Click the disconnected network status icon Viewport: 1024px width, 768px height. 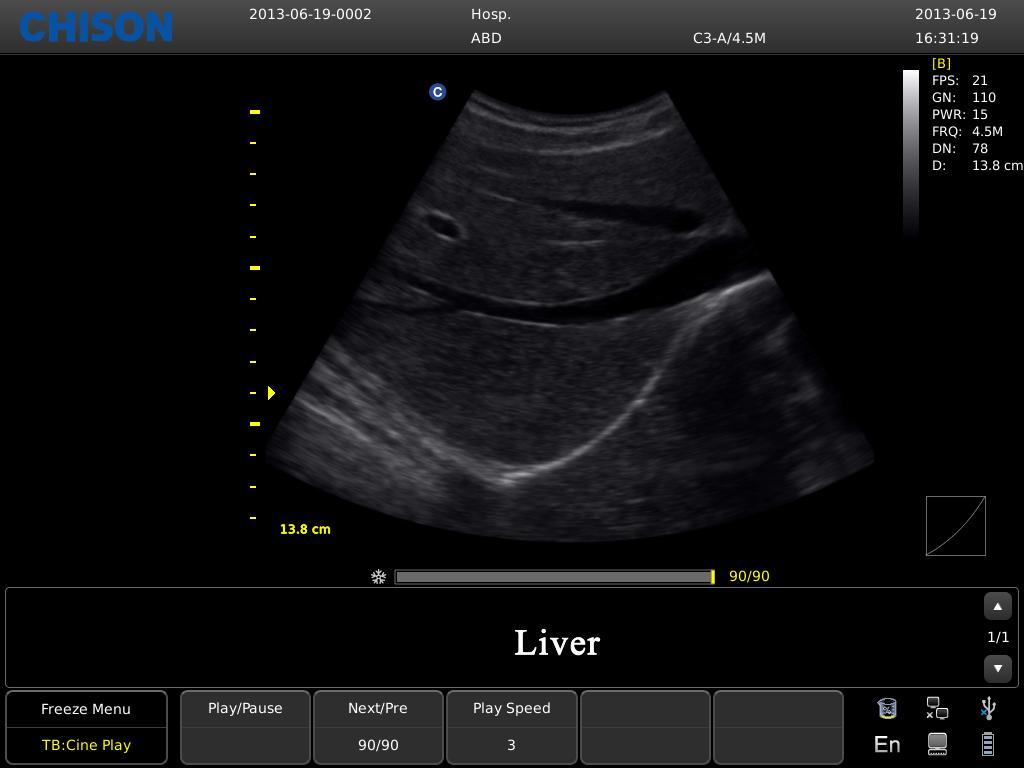(x=936, y=708)
